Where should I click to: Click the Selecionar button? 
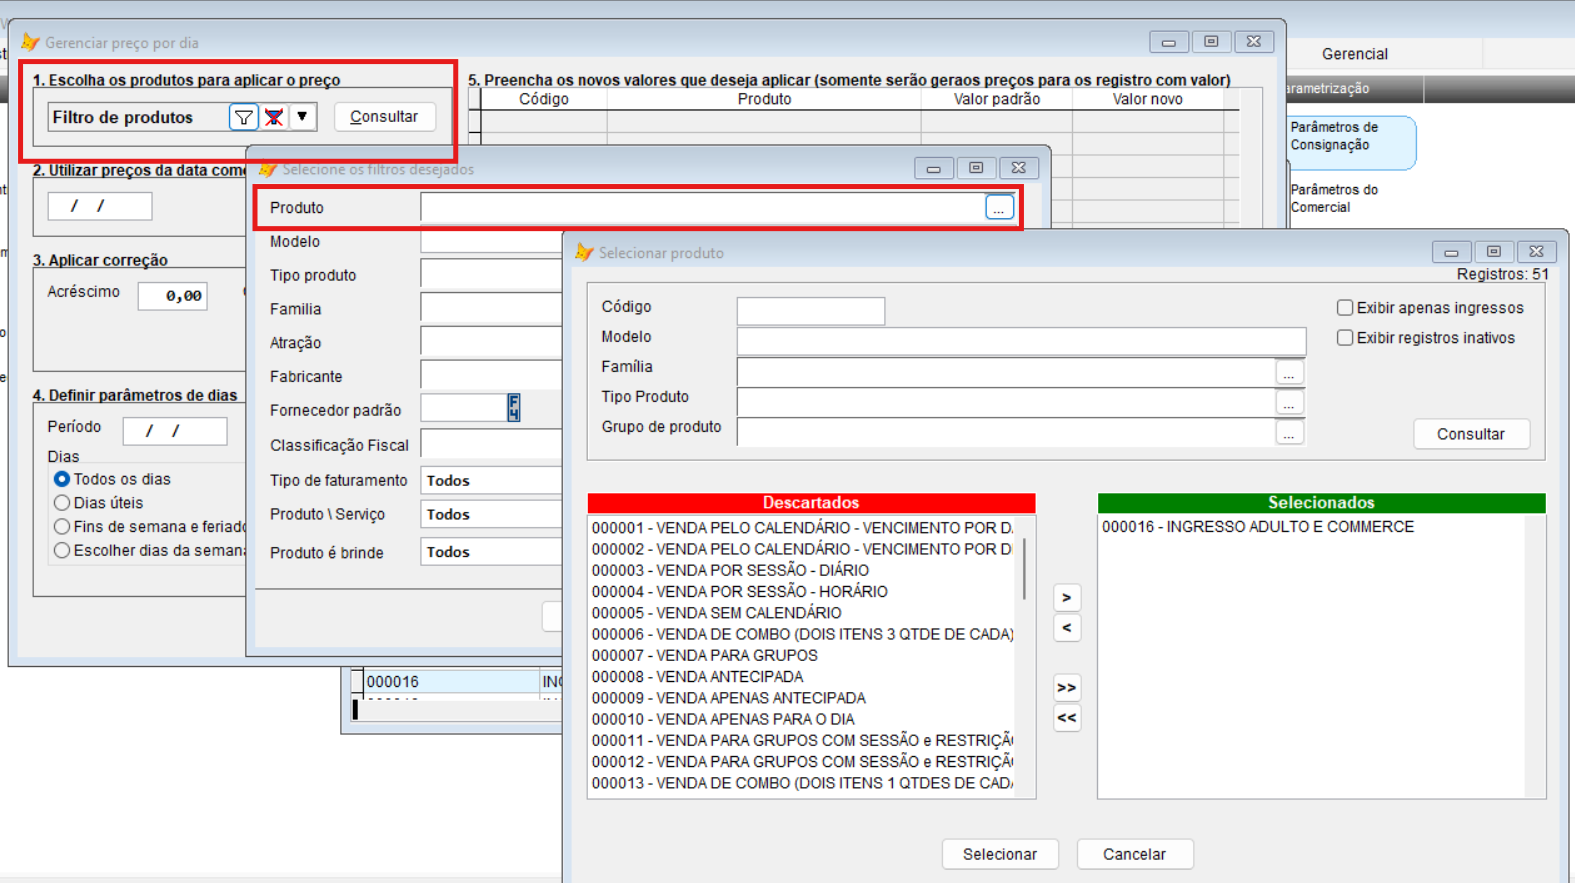click(999, 854)
